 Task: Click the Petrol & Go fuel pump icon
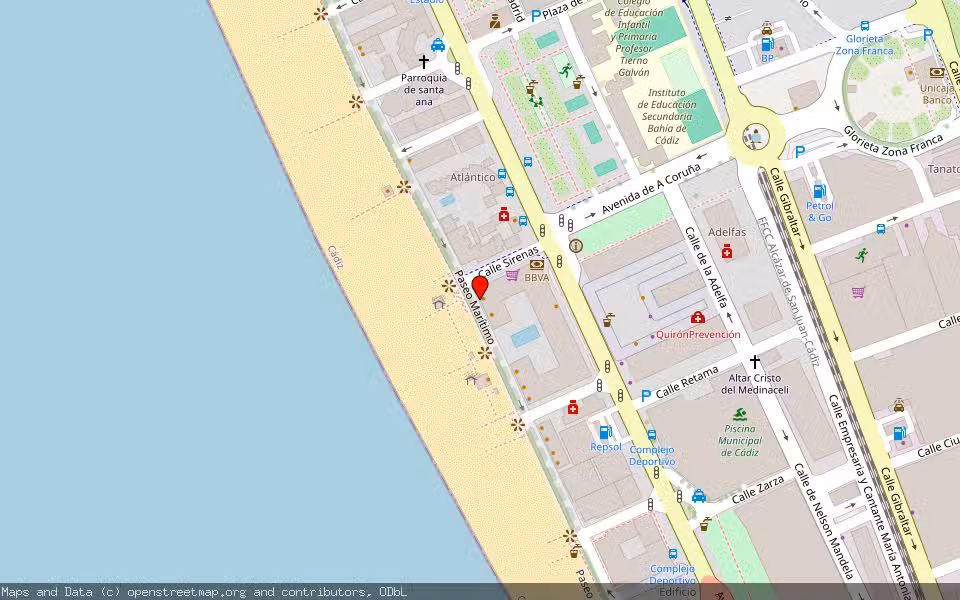[819, 191]
